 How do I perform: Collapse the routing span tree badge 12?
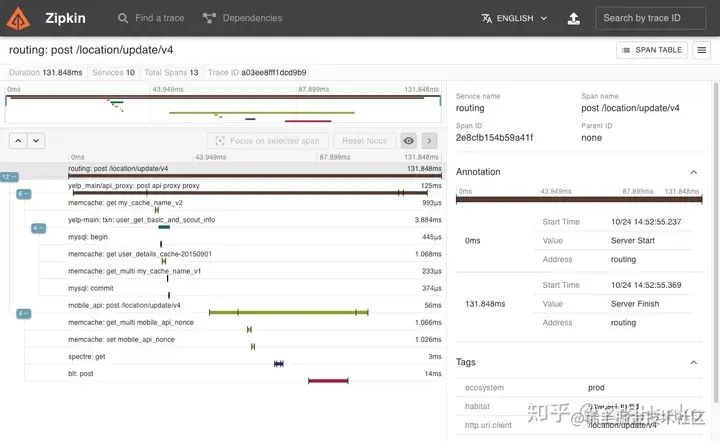click(x=9, y=177)
